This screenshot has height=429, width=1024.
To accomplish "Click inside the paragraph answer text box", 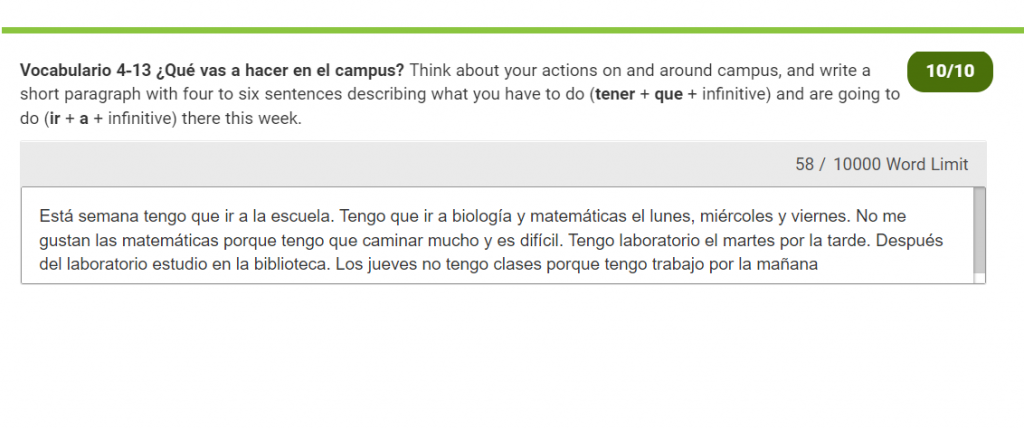I will point(498,236).
